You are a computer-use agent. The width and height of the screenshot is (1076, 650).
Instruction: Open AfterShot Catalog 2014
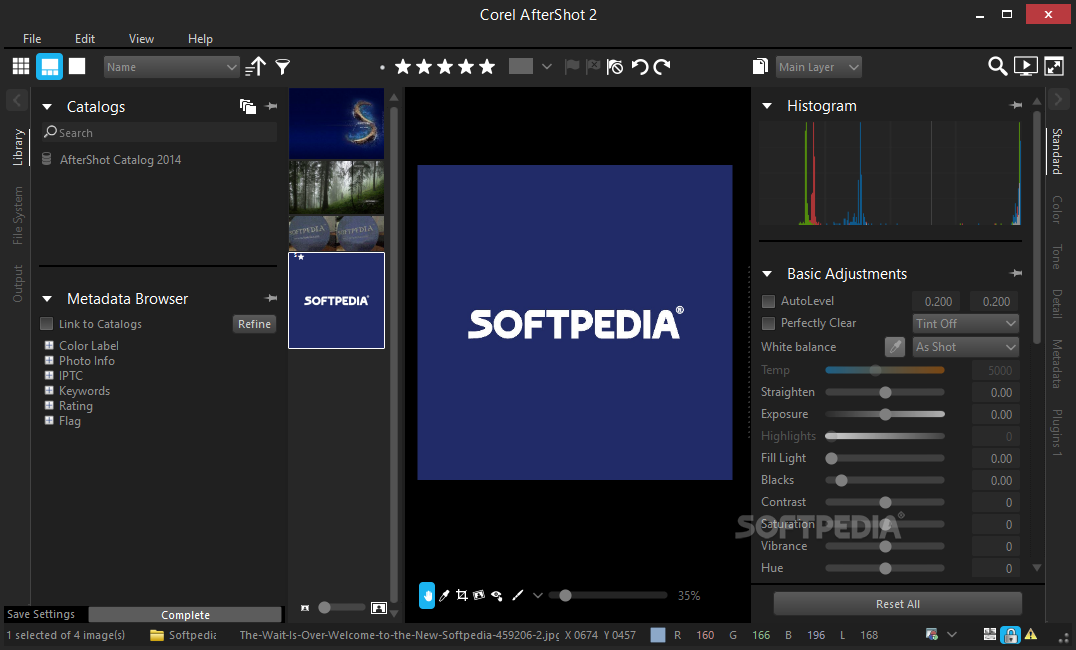pos(120,159)
